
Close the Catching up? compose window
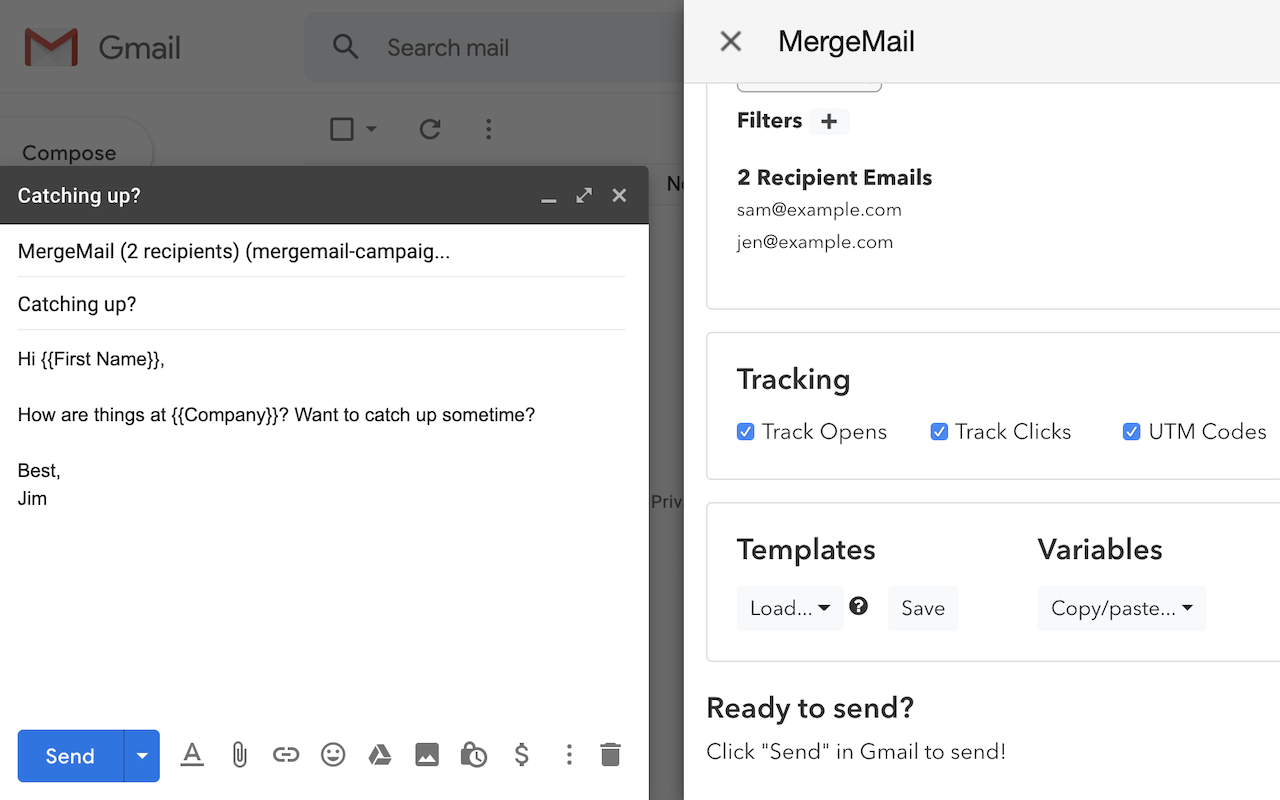[619, 195]
